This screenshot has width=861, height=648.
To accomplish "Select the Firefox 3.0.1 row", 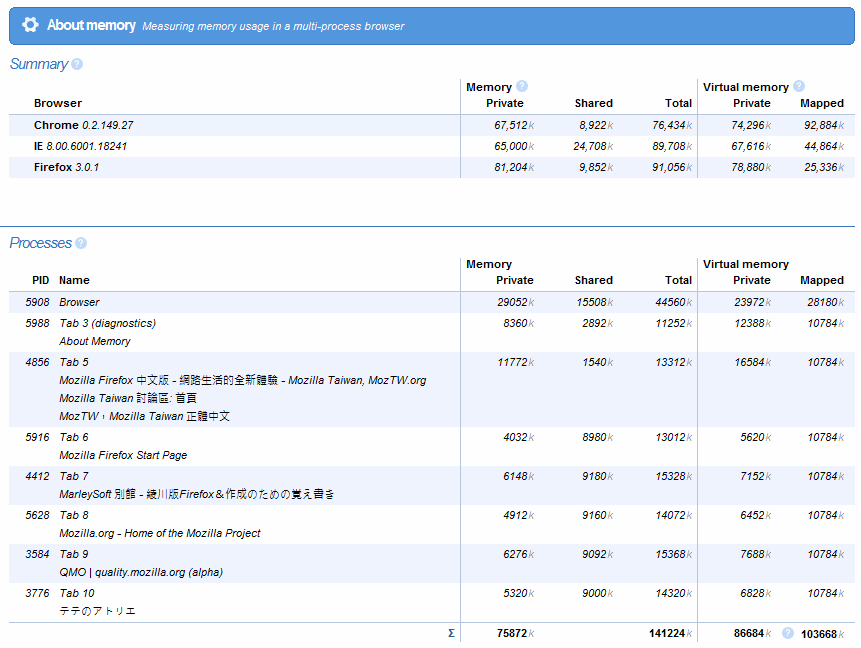I will tap(66, 167).
